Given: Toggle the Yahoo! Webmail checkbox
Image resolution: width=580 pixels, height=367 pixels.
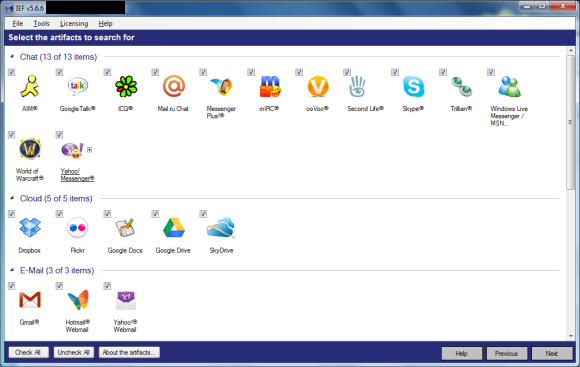Looking at the screenshot, I should pos(107,286).
